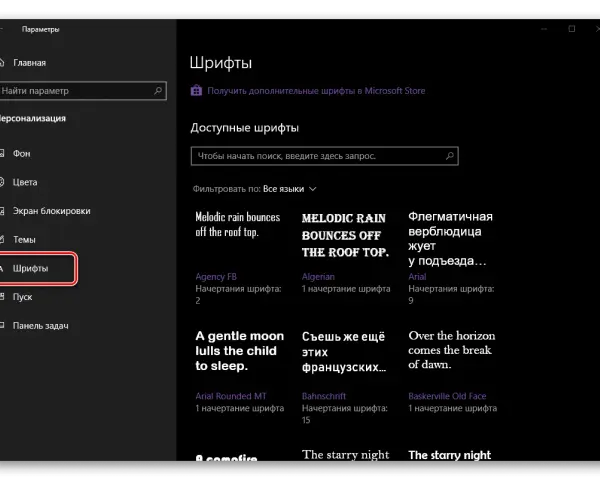The height and width of the screenshot is (480, 600).
Task: Open the Arial Rounded MT font card
Action: pos(240,372)
